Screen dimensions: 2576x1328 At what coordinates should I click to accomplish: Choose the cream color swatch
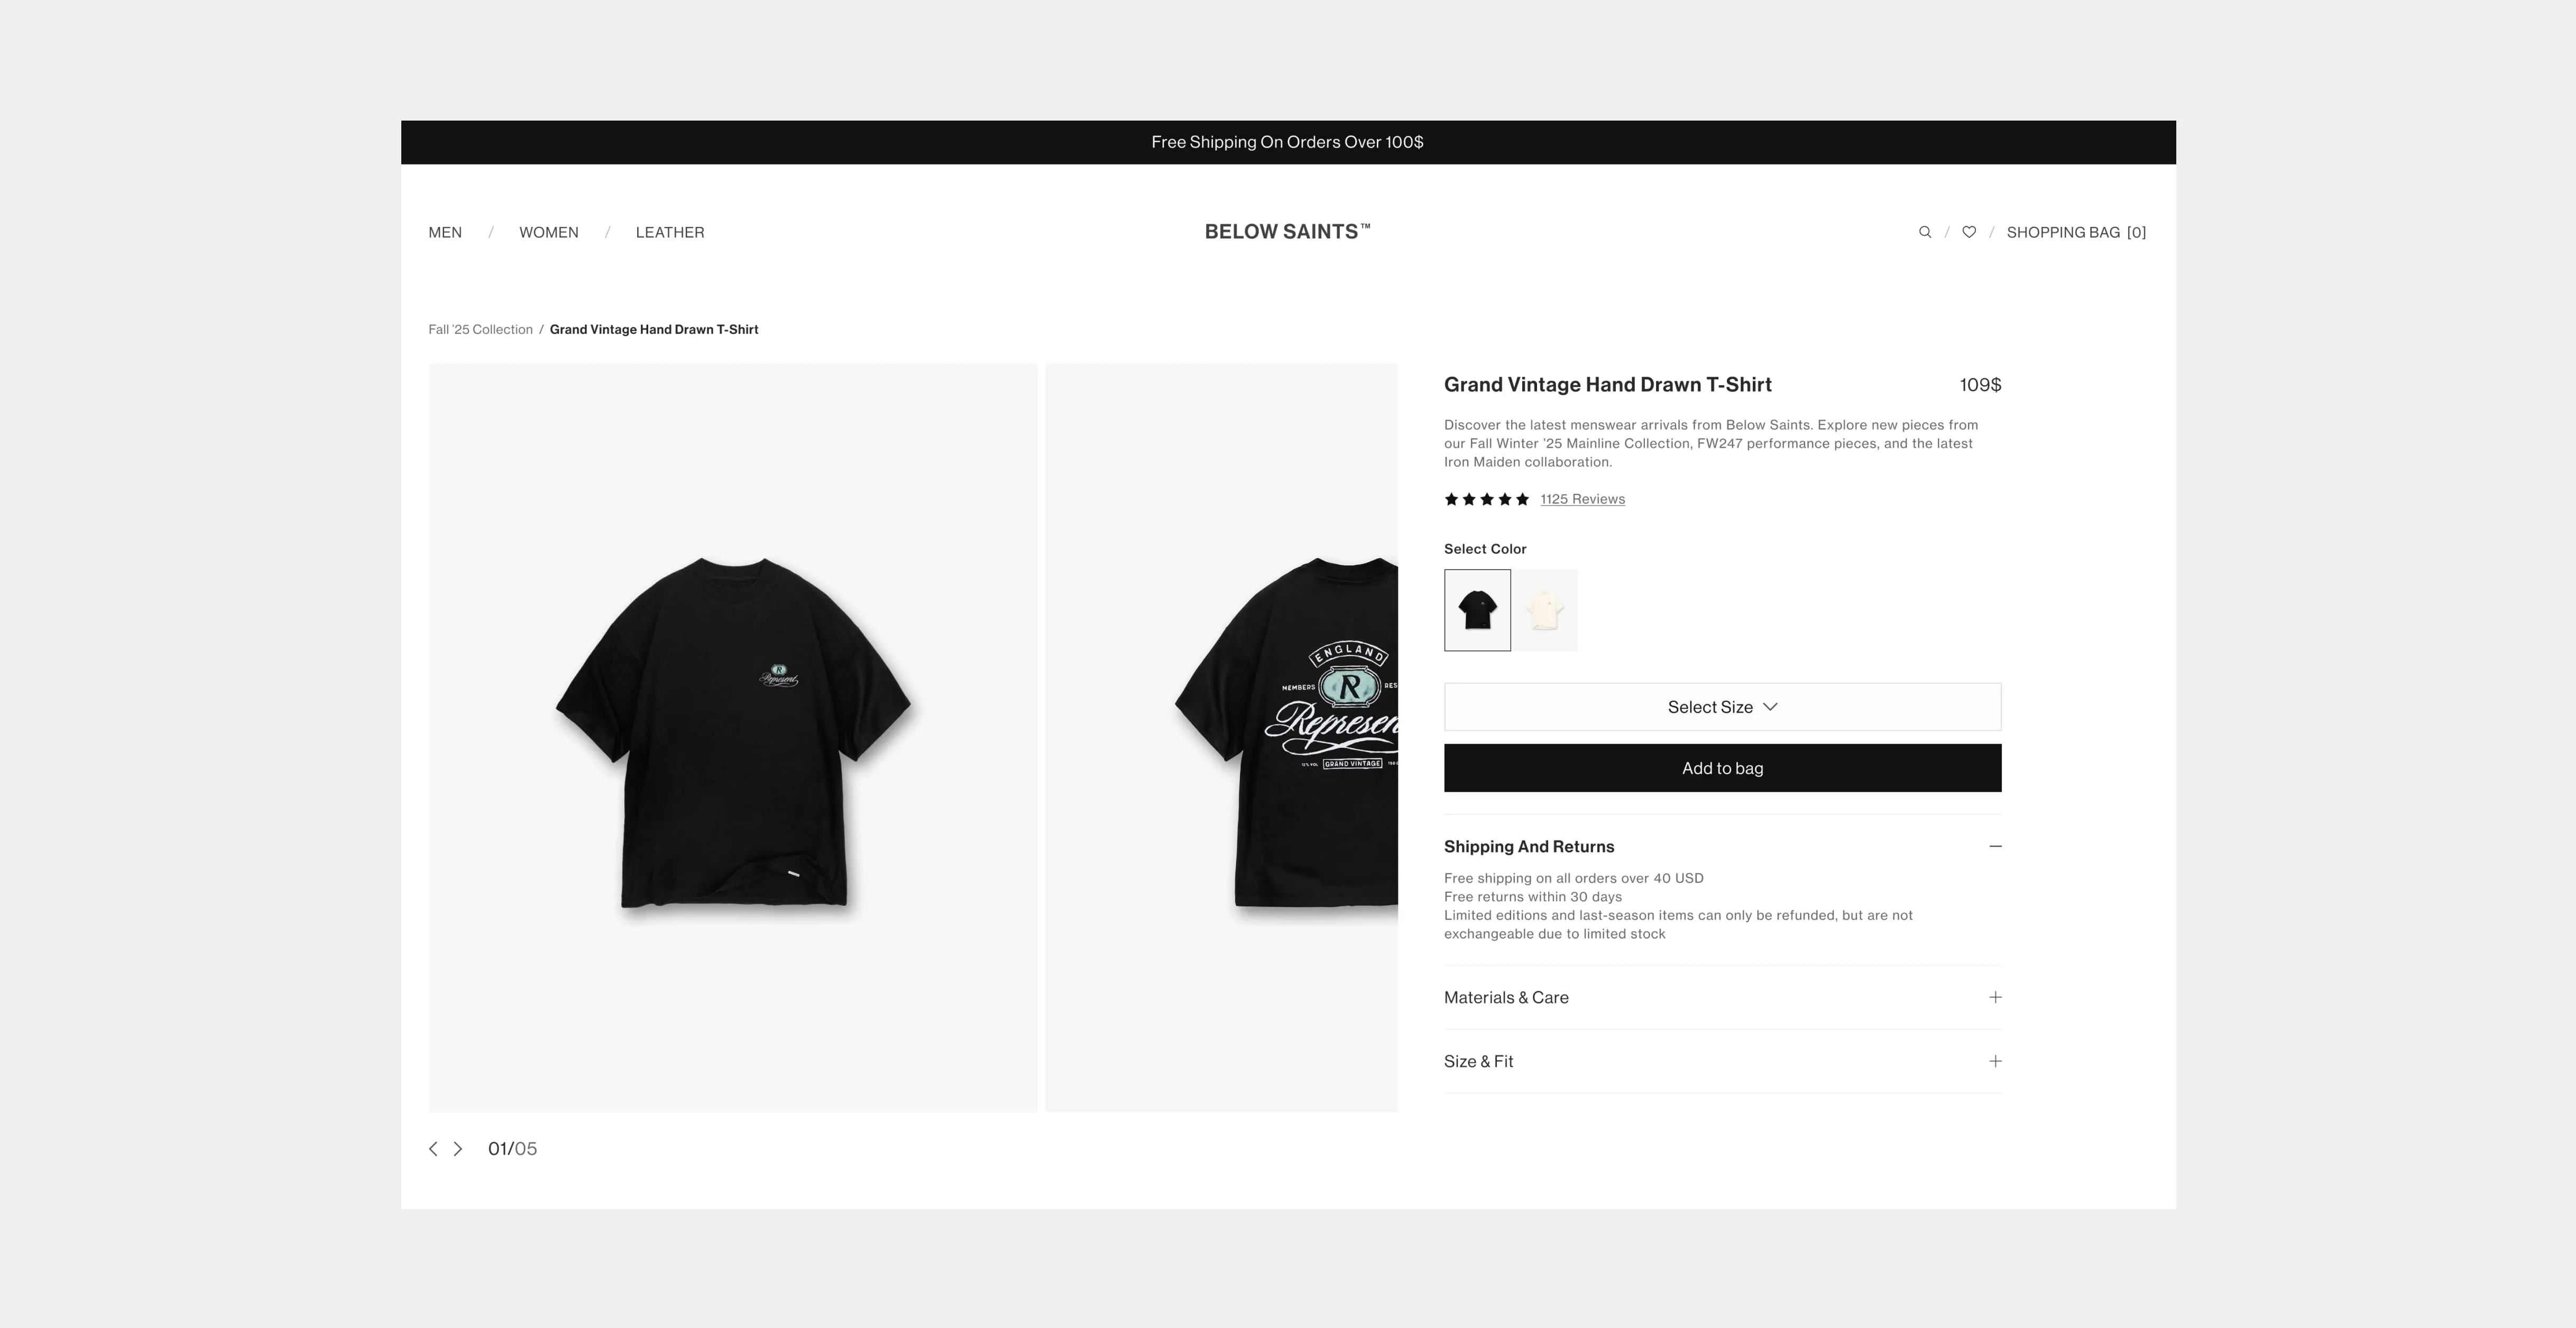pyautogui.click(x=1545, y=610)
